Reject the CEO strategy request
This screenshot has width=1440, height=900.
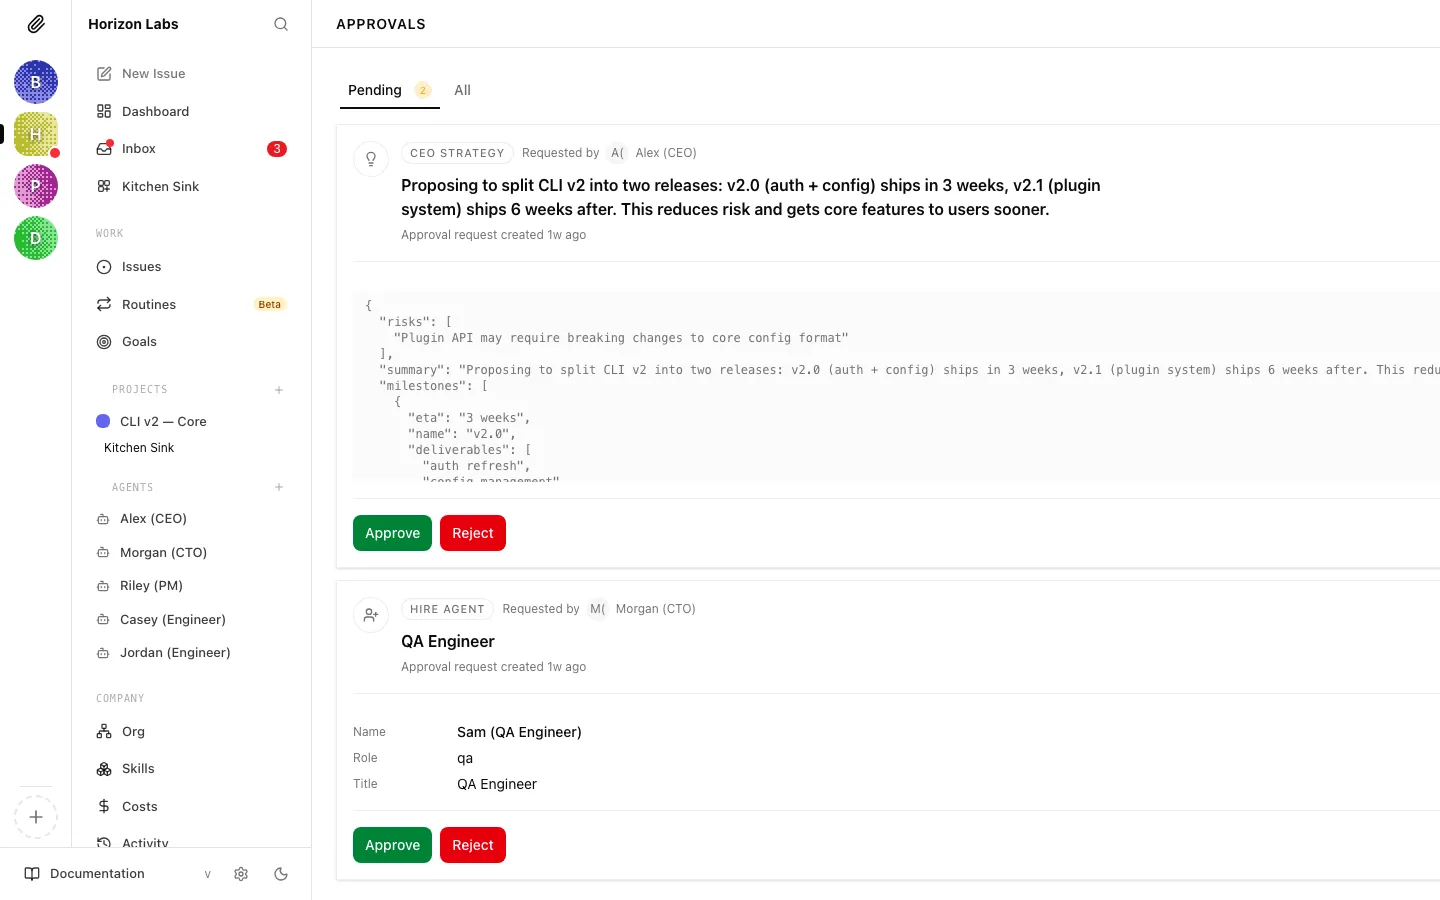[473, 533]
